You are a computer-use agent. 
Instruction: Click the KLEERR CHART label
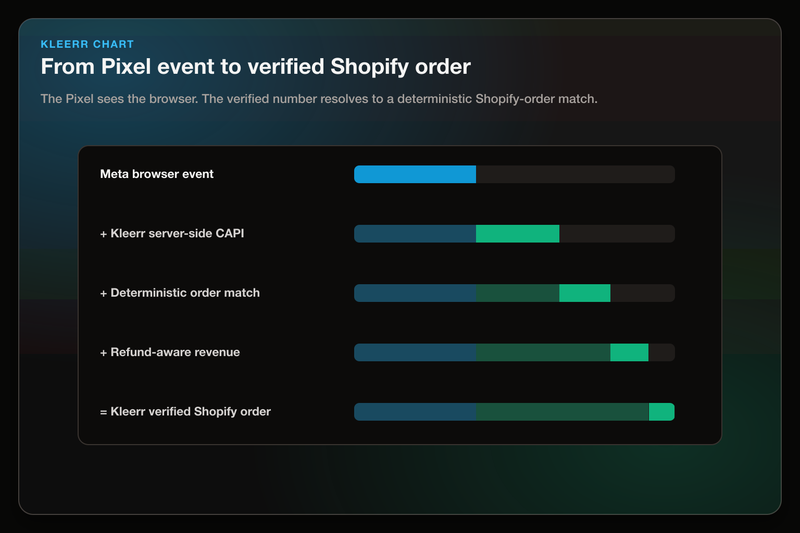coord(87,44)
